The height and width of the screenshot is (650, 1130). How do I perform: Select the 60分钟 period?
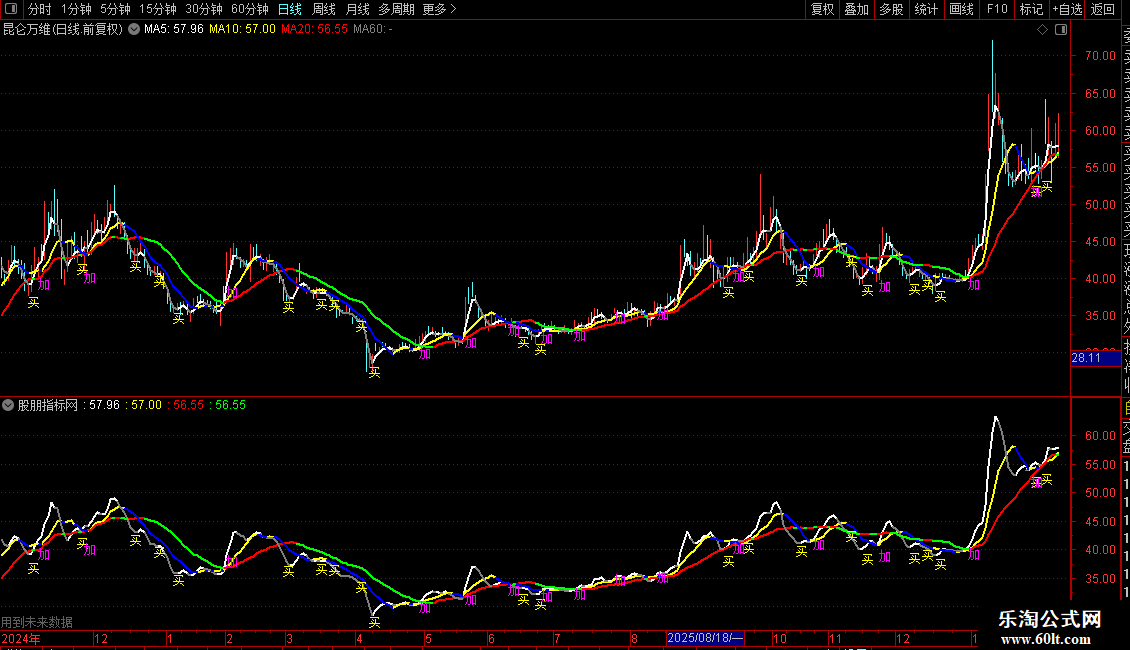coord(250,9)
